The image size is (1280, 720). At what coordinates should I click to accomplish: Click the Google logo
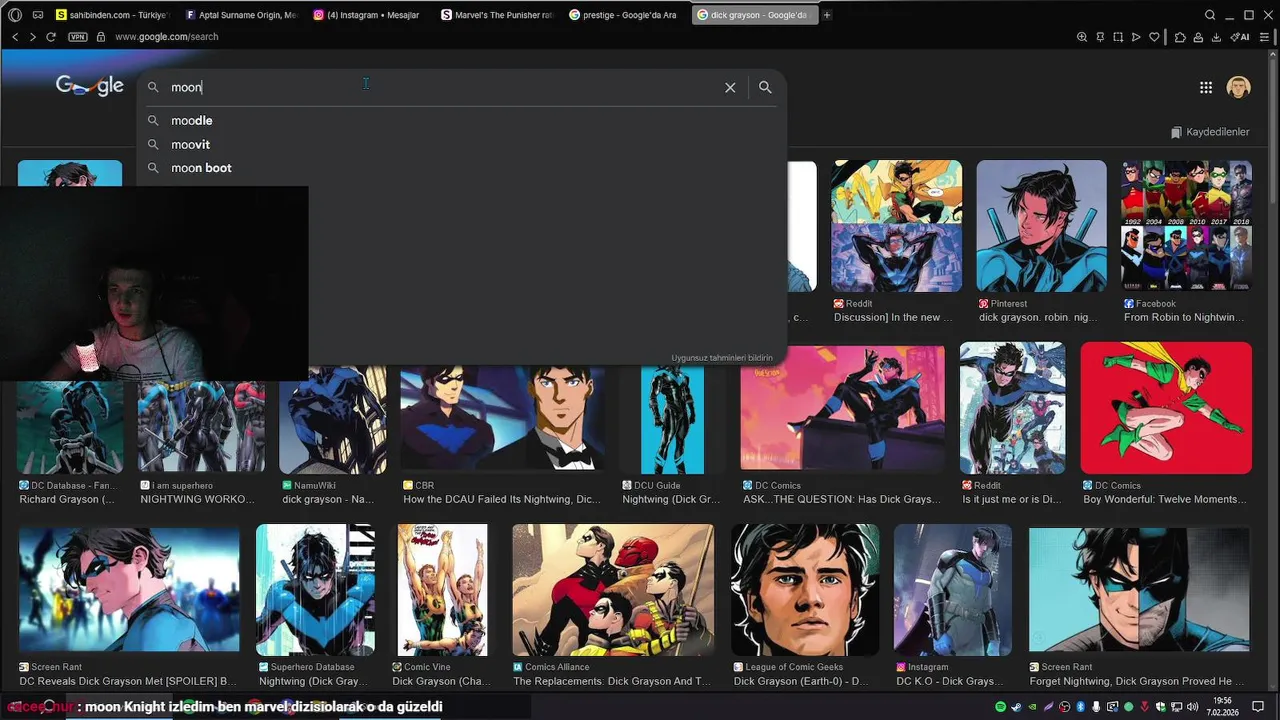pos(90,86)
